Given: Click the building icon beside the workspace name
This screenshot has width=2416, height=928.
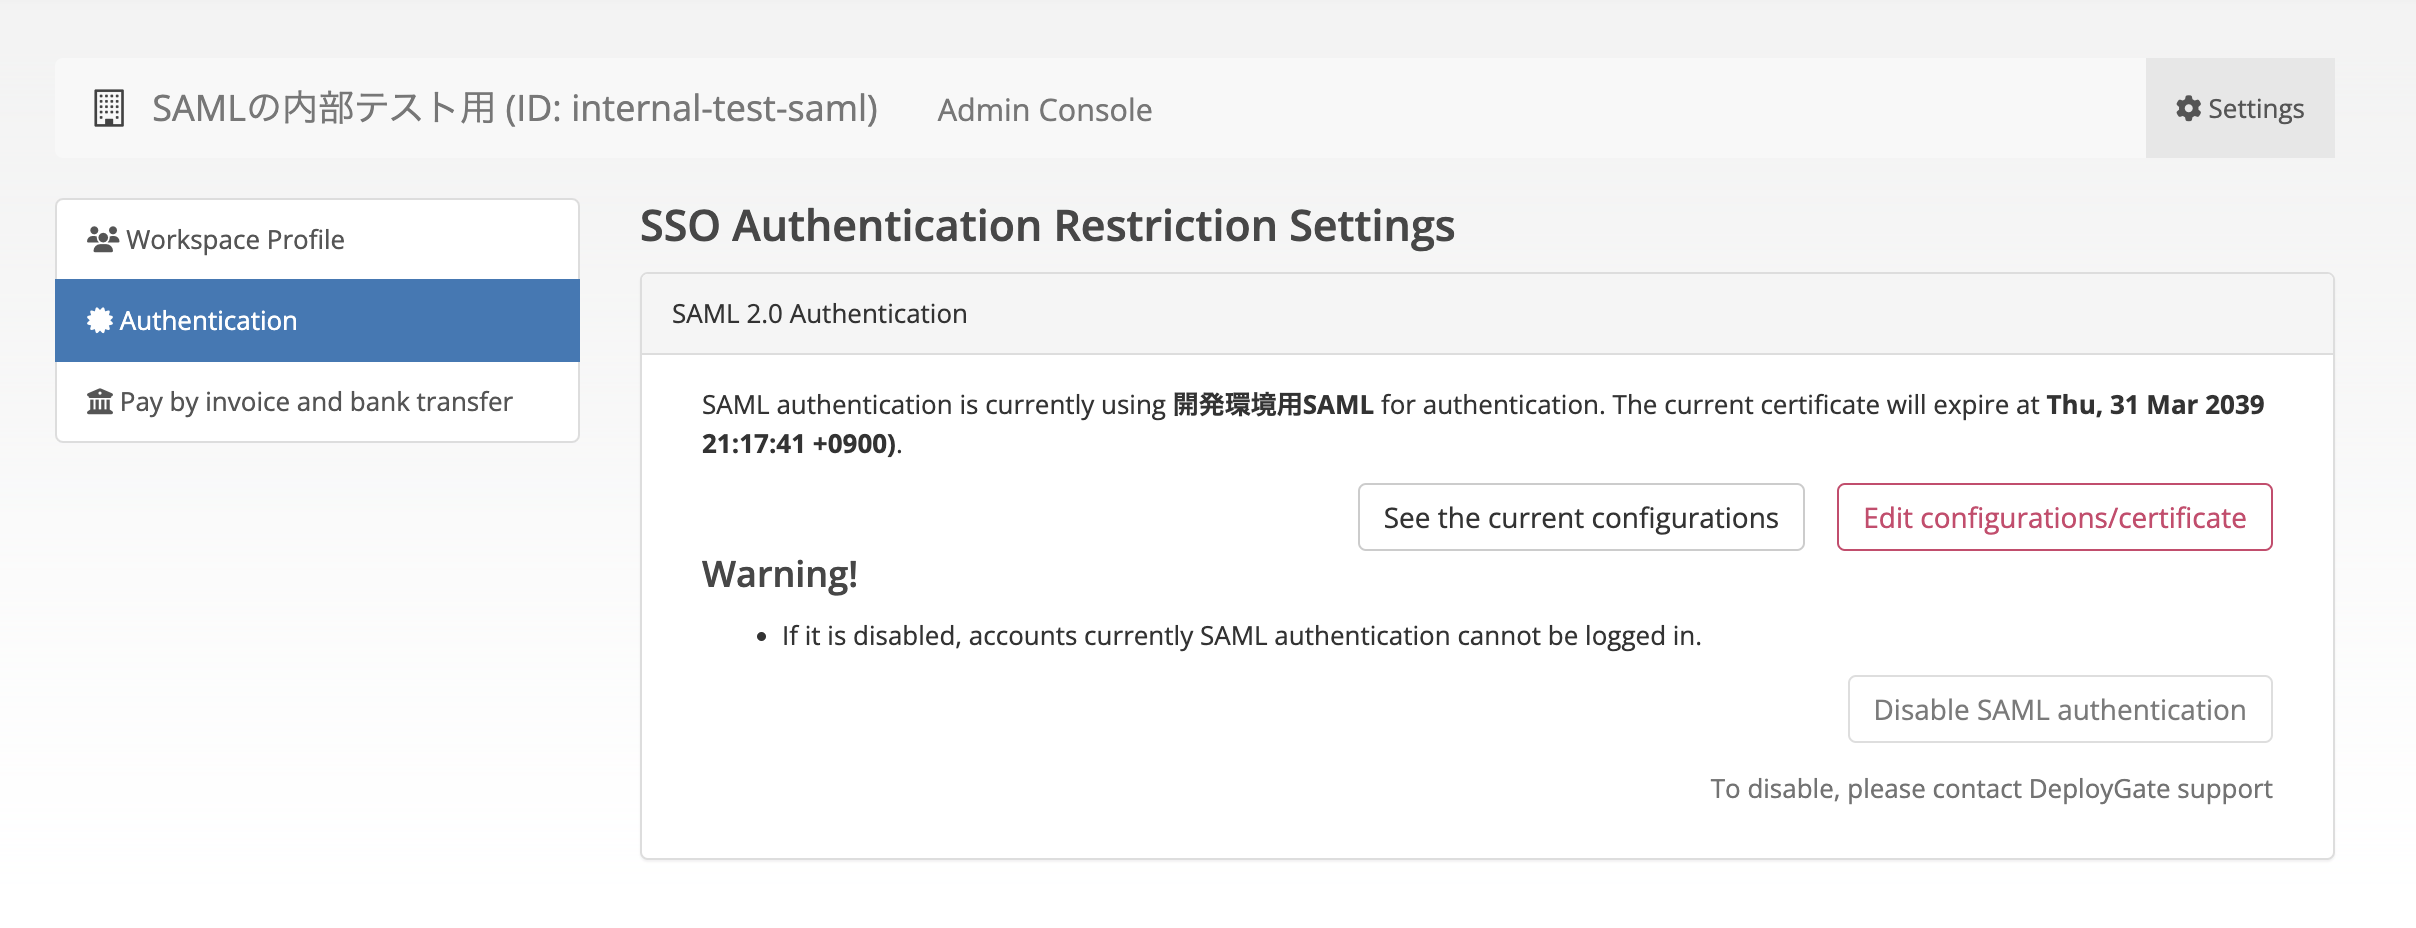Looking at the screenshot, I should (x=111, y=107).
